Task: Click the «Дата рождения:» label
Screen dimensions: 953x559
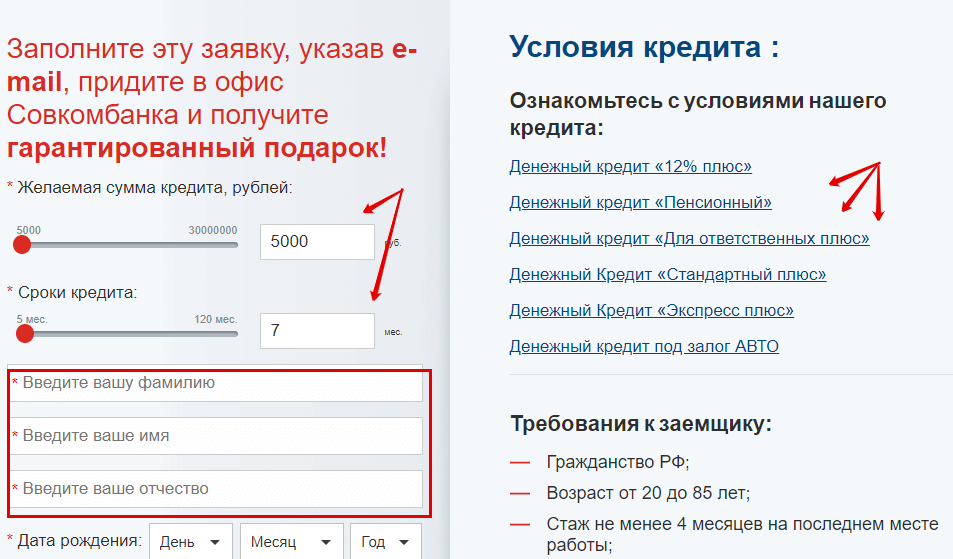Action: click(80, 540)
